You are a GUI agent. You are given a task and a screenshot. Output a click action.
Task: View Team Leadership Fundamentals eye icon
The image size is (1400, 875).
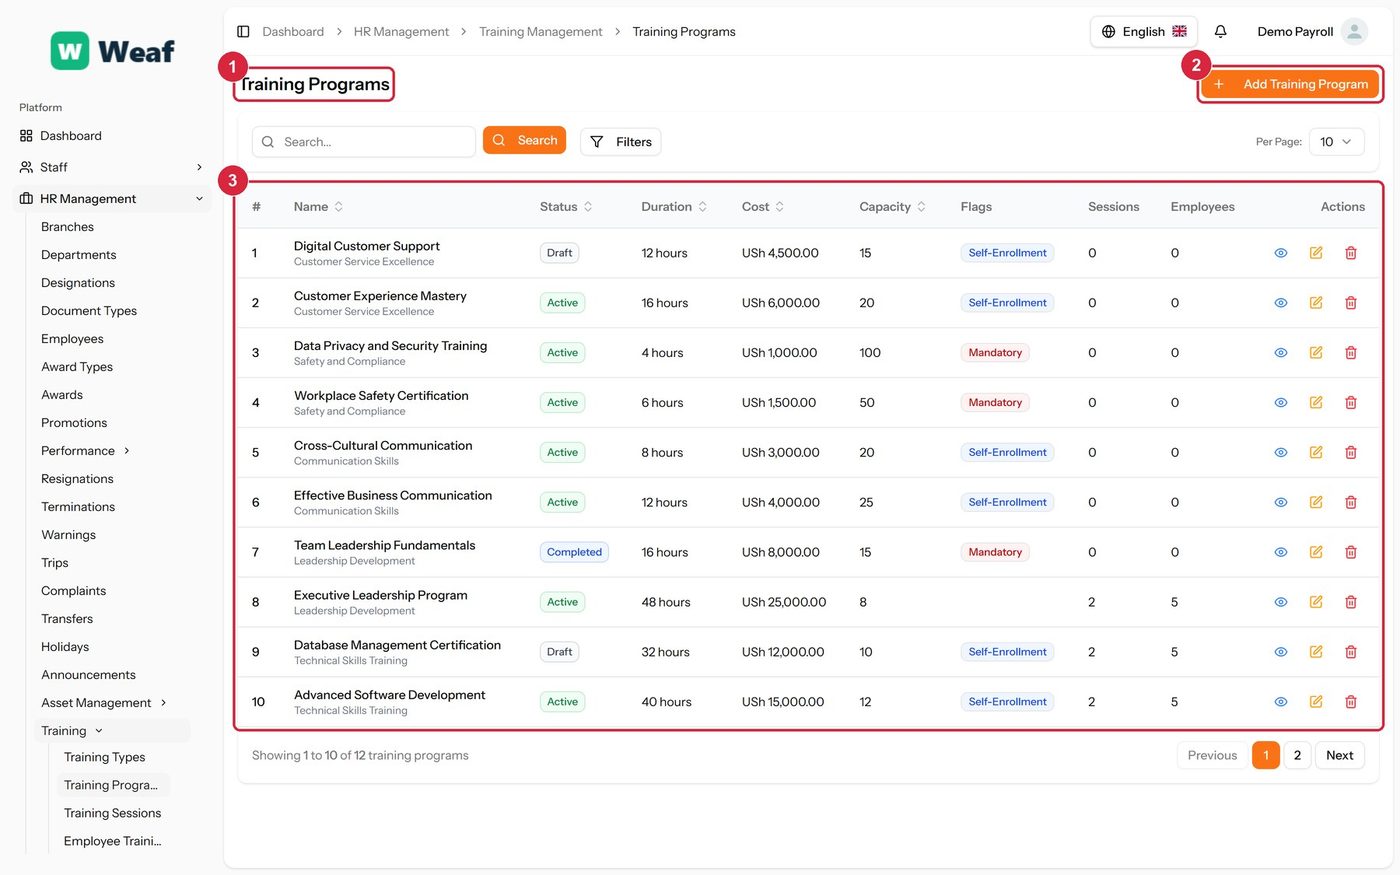tap(1281, 552)
